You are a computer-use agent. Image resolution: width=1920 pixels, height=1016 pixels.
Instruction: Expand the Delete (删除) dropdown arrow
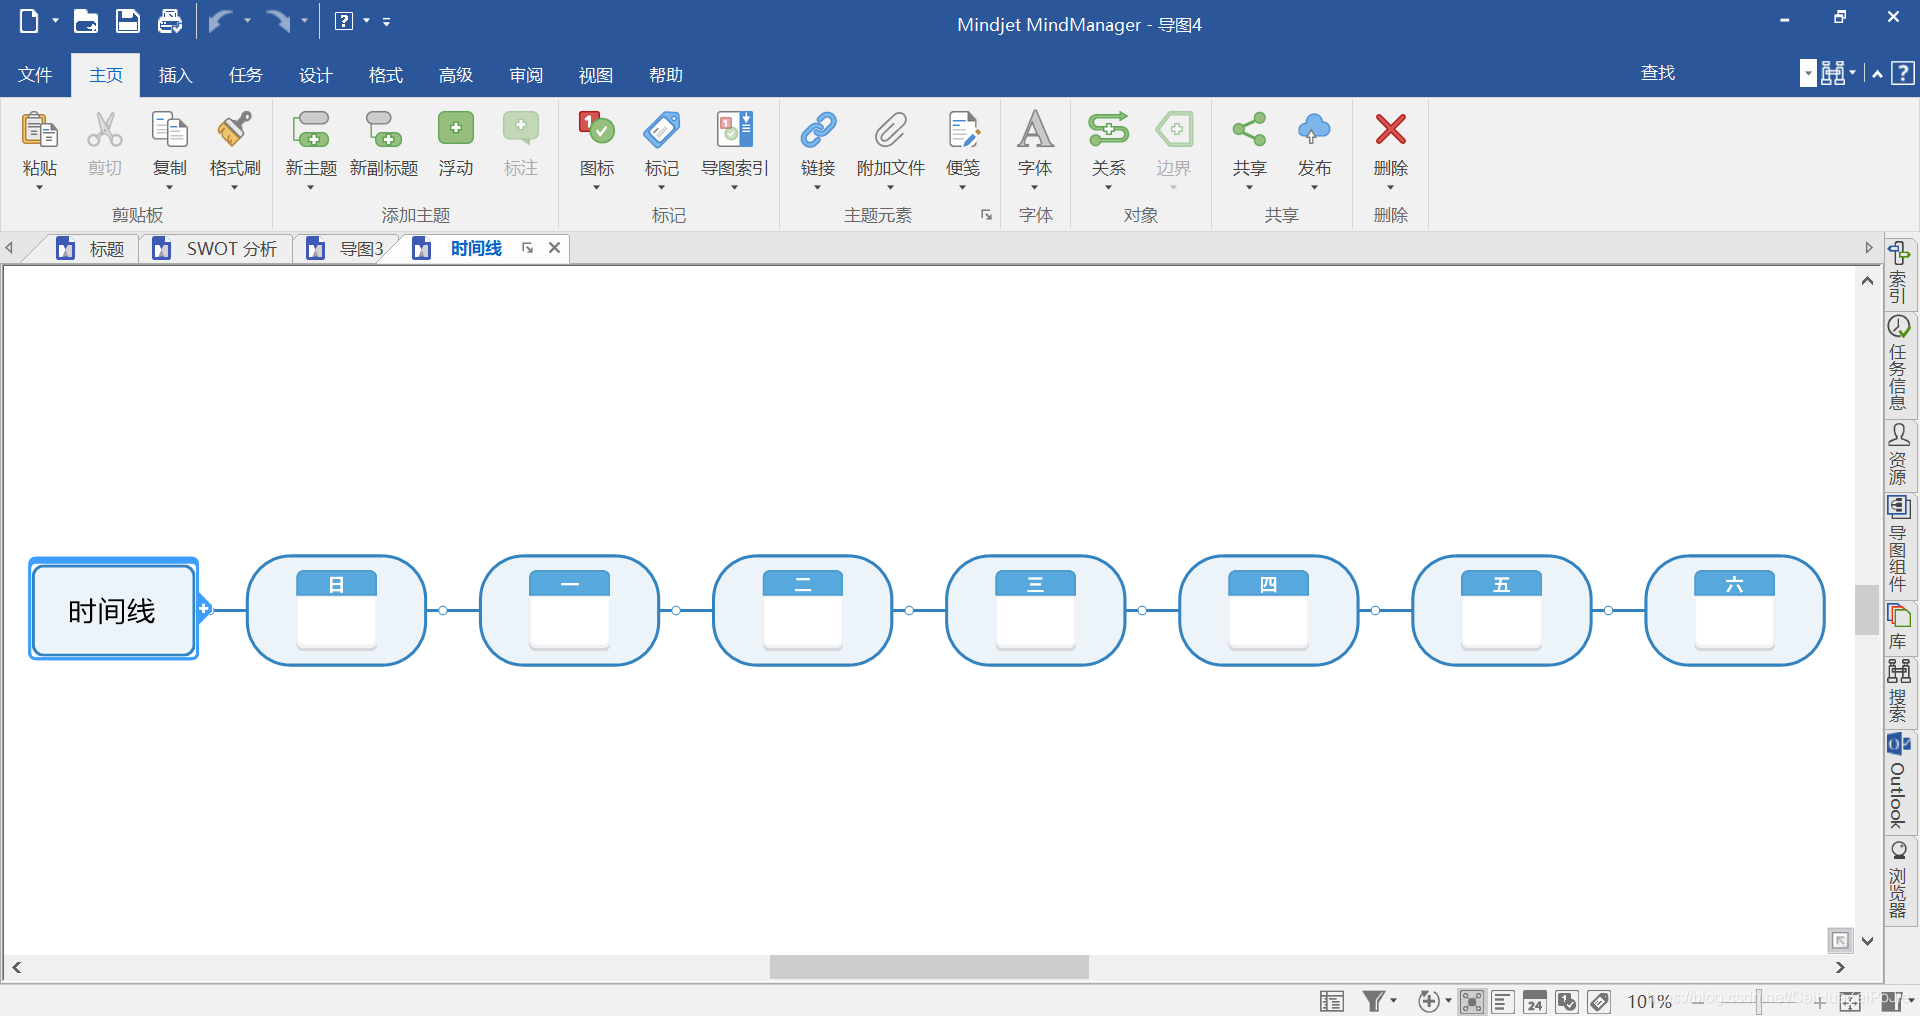[x=1390, y=188]
